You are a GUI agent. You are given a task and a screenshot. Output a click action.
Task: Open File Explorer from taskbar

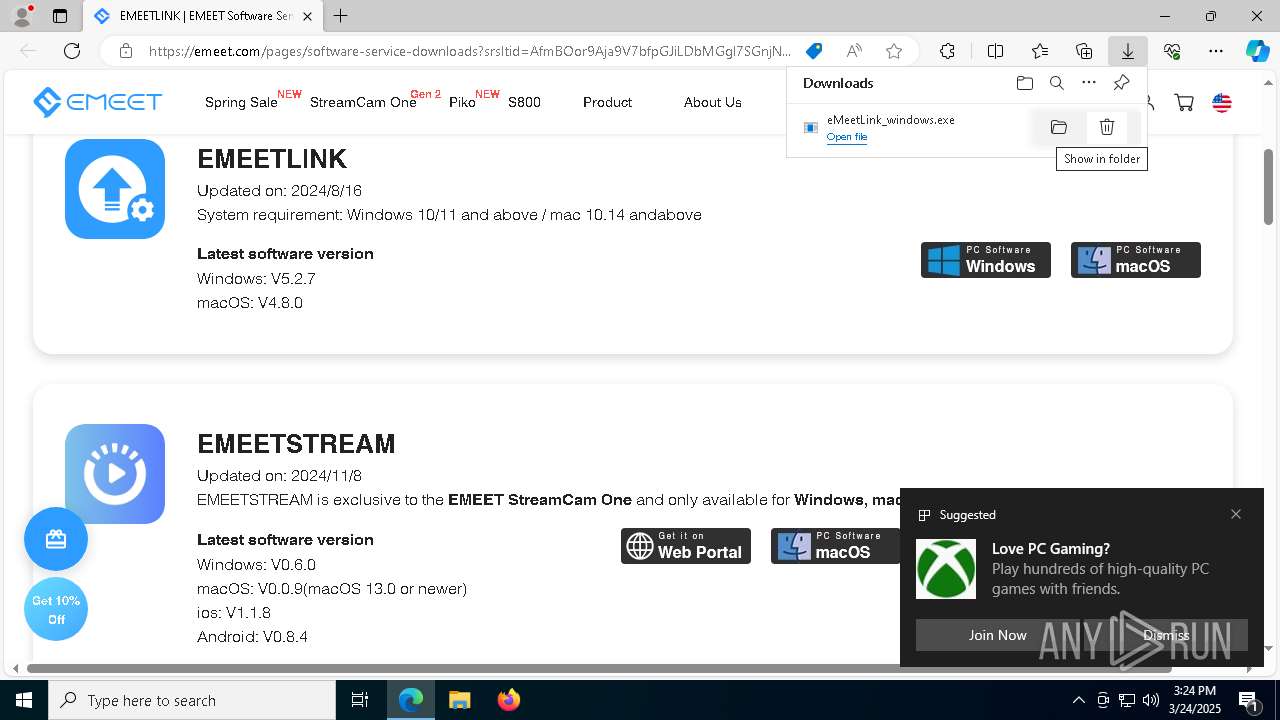(459, 700)
